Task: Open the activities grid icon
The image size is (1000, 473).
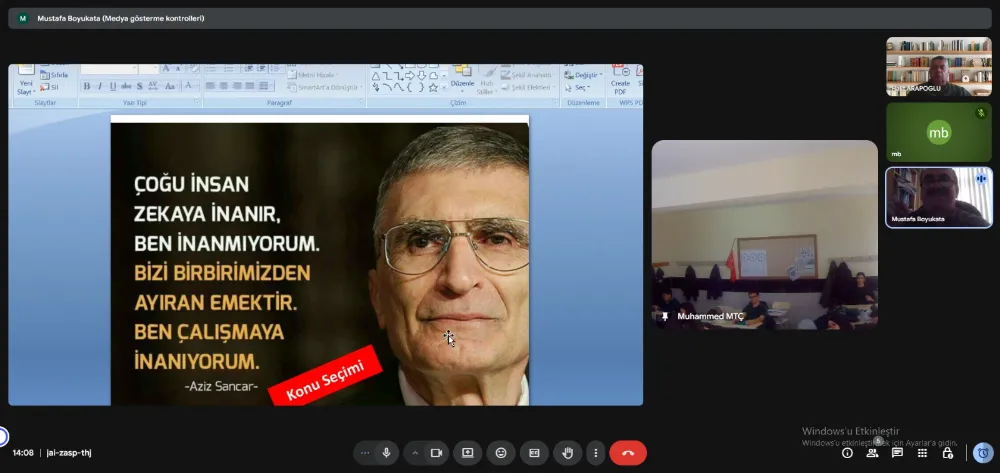Action: 922,453
